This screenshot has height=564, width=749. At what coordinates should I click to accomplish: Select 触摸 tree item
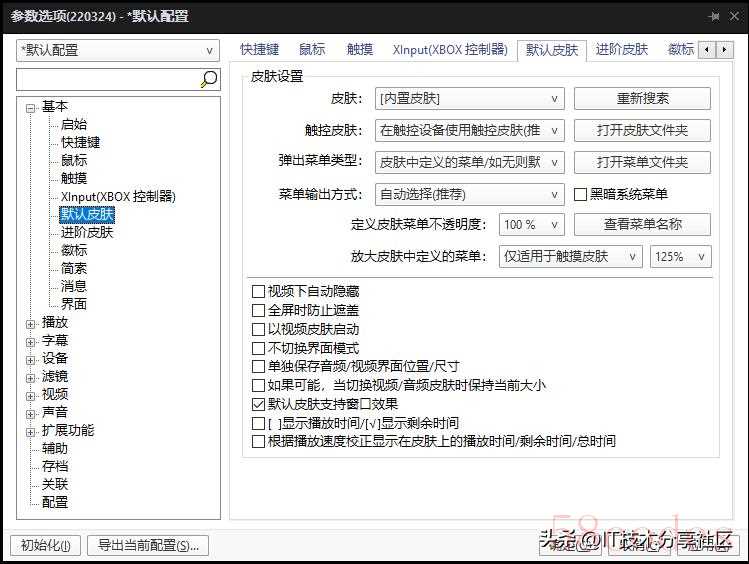[74, 178]
